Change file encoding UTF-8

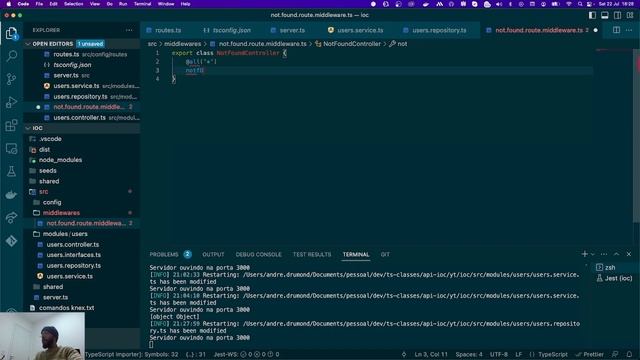pyautogui.click(x=499, y=354)
